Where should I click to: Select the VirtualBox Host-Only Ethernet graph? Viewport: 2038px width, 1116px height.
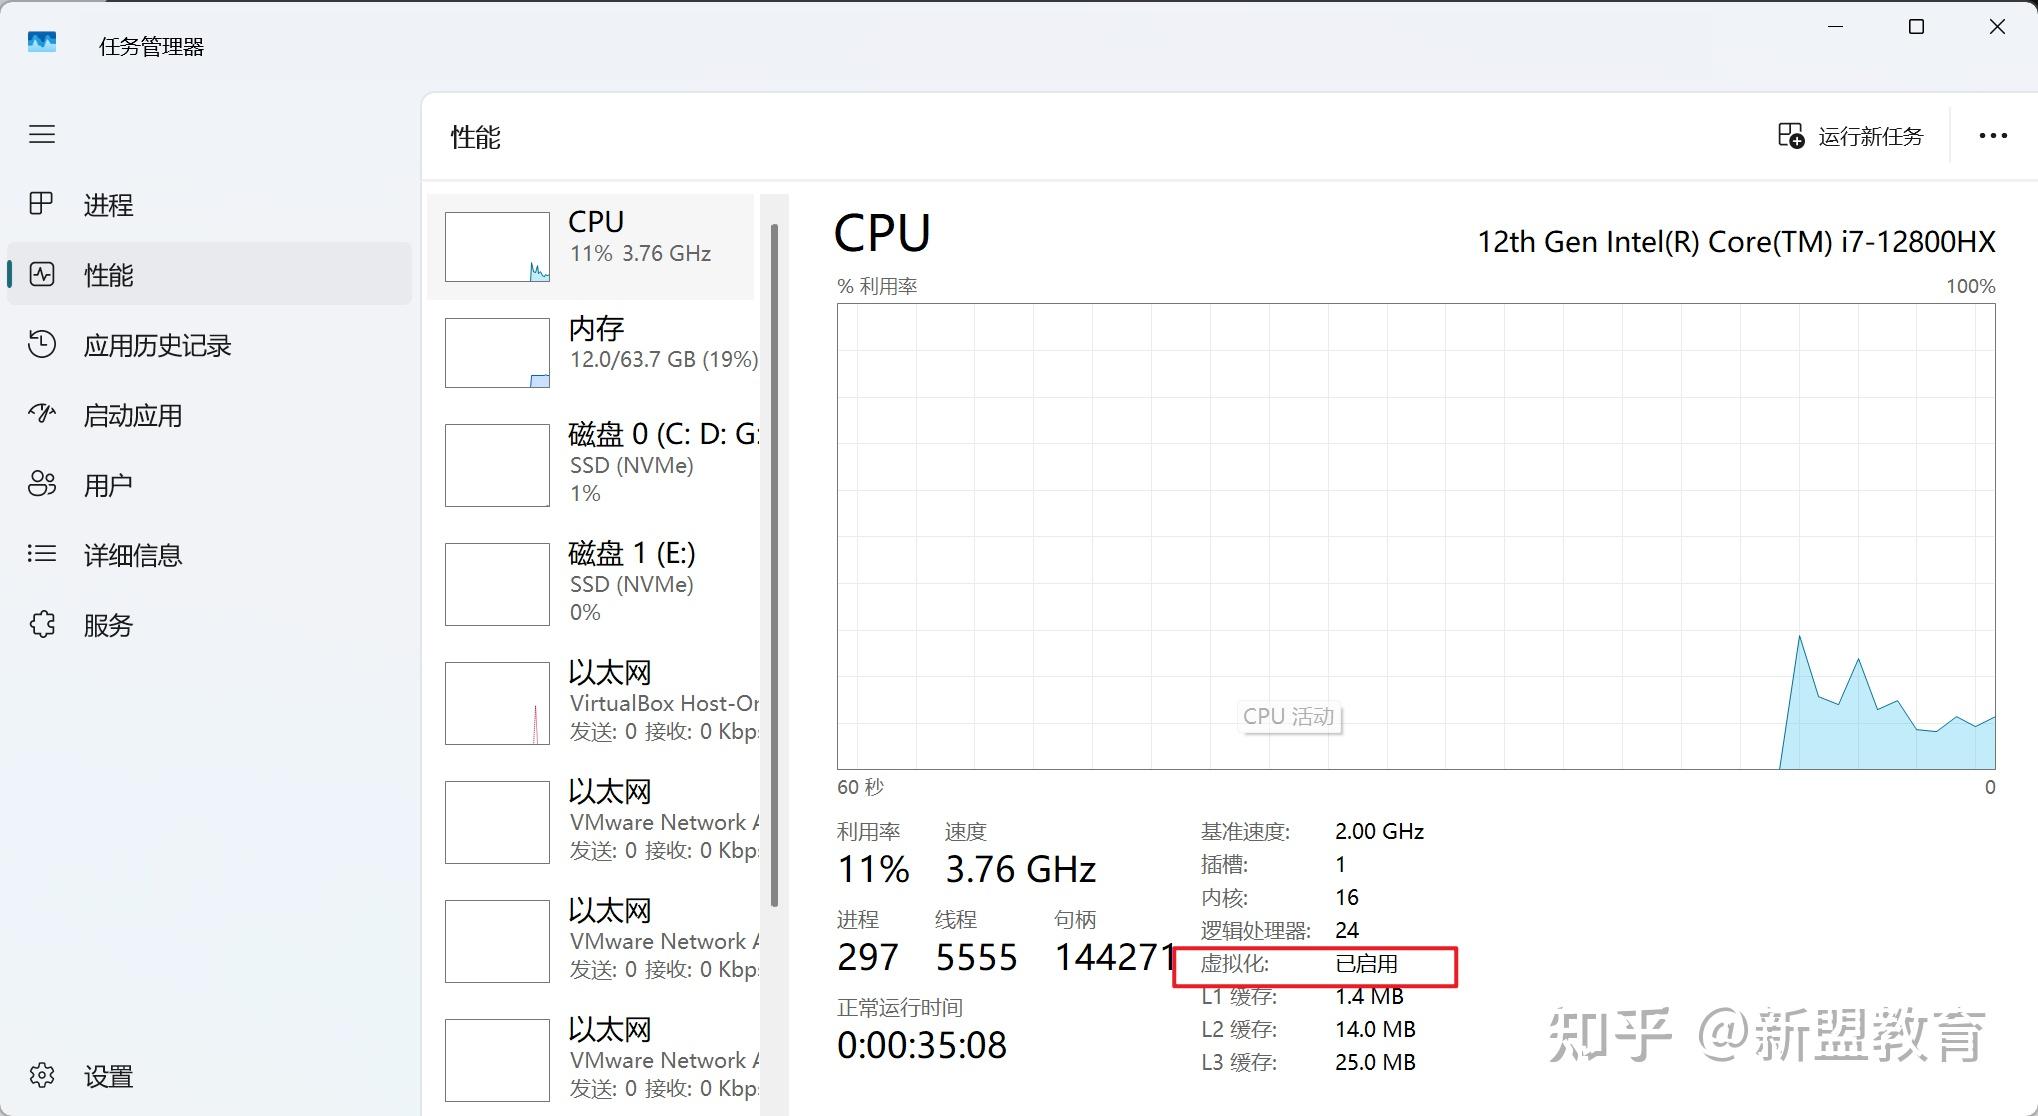coord(590,701)
